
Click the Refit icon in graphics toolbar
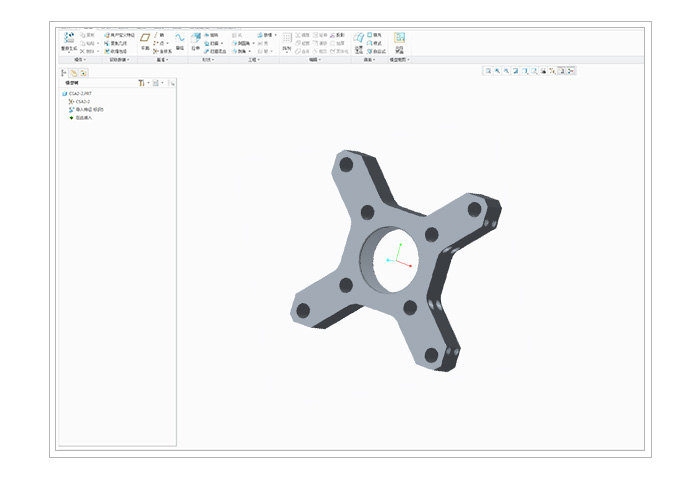pos(488,71)
